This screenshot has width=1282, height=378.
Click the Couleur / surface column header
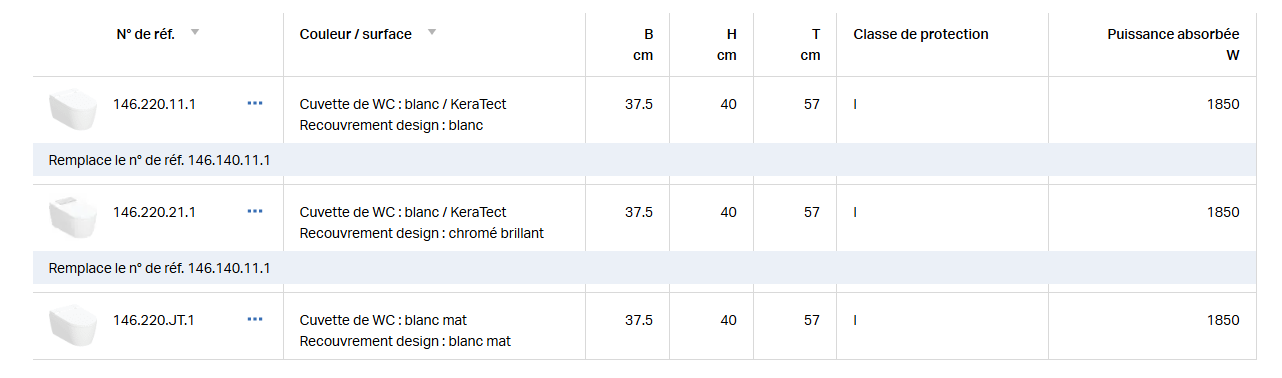355,34
